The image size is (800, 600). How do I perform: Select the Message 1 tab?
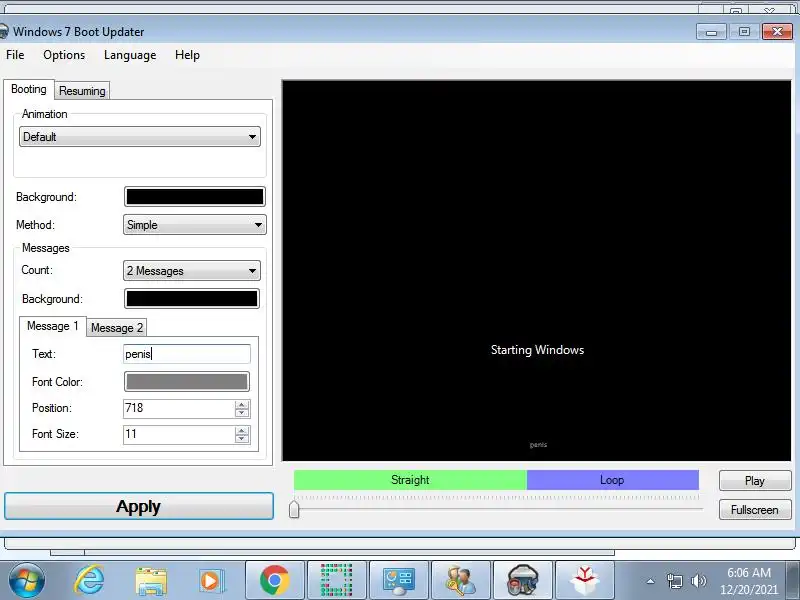(53, 326)
